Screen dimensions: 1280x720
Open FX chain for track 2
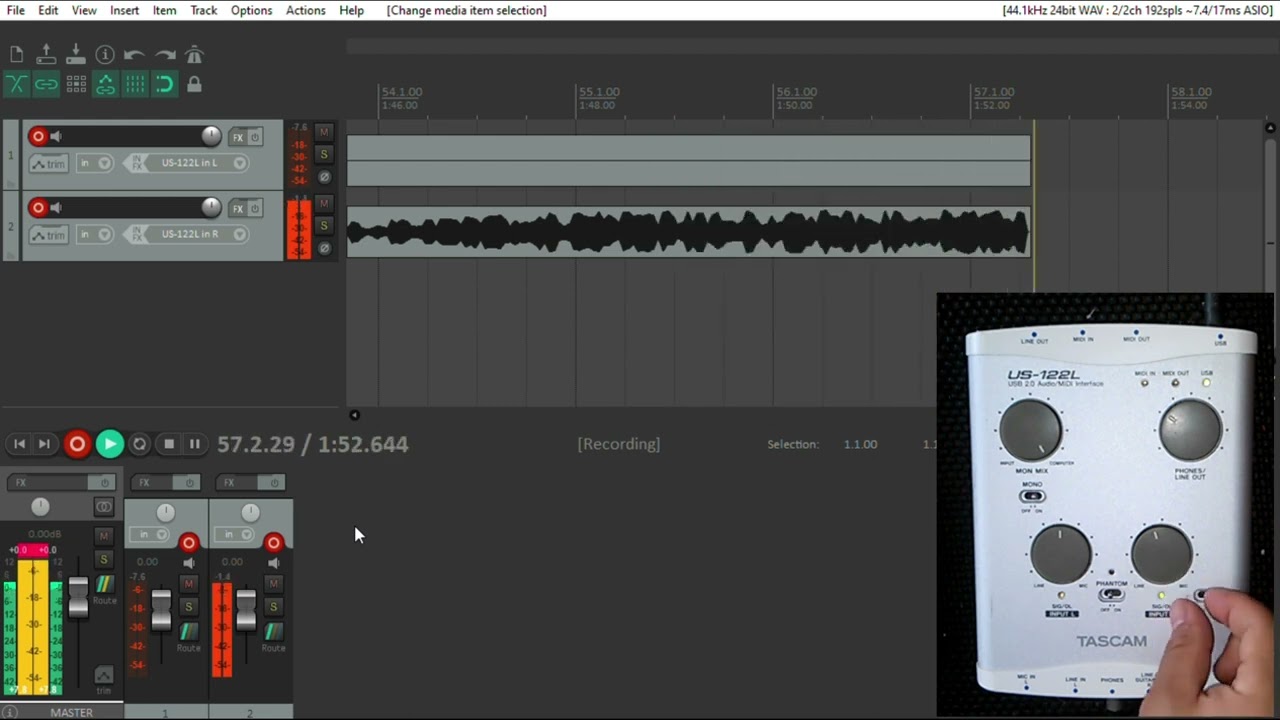tap(237, 208)
